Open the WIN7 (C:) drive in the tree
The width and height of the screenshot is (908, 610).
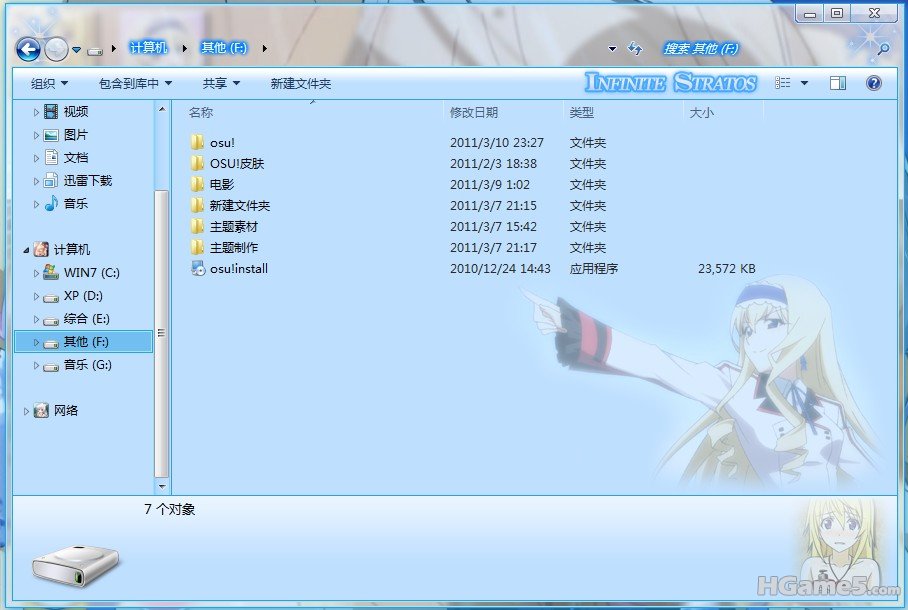[x=91, y=272]
